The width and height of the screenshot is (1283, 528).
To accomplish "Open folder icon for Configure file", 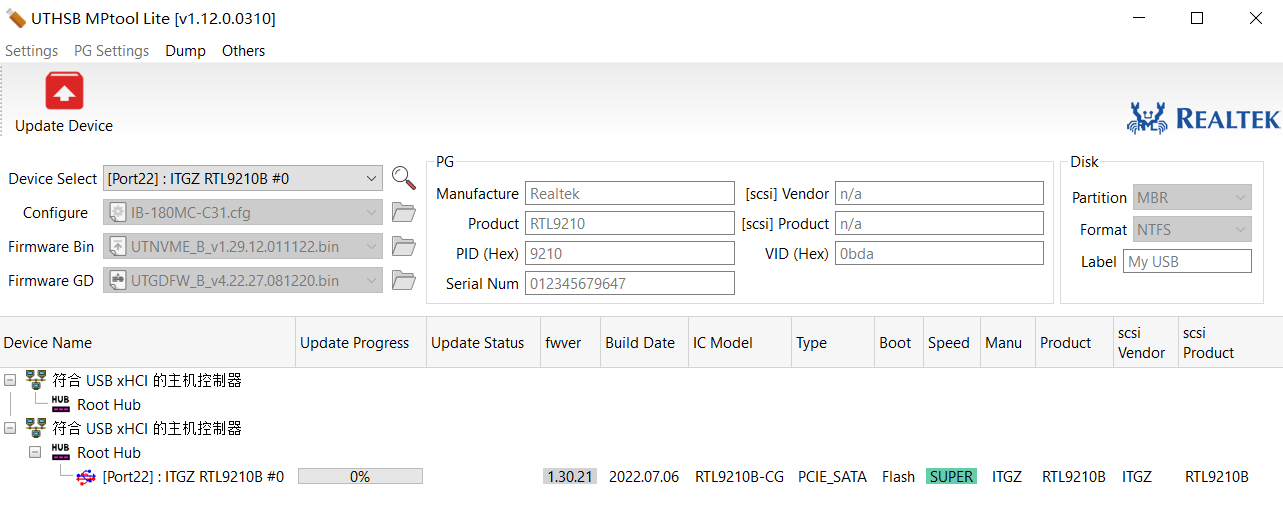I will pyautogui.click(x=403, y=212).
